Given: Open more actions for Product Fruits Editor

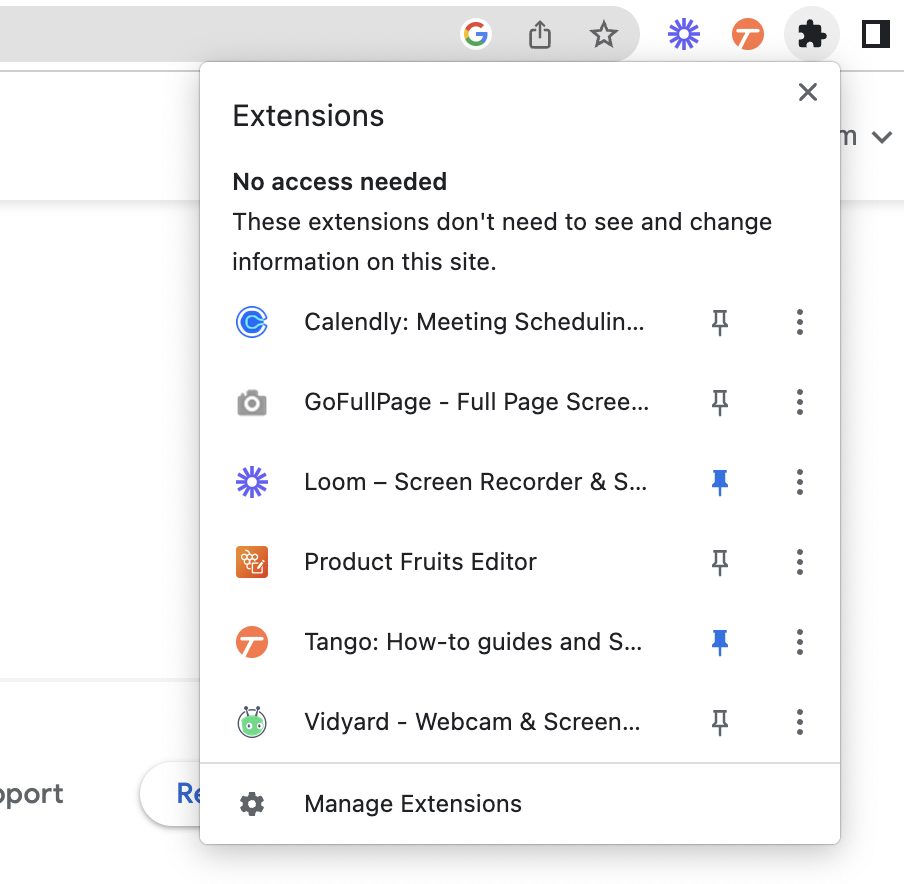Looking at the screenshot, I should coord(800,562).
